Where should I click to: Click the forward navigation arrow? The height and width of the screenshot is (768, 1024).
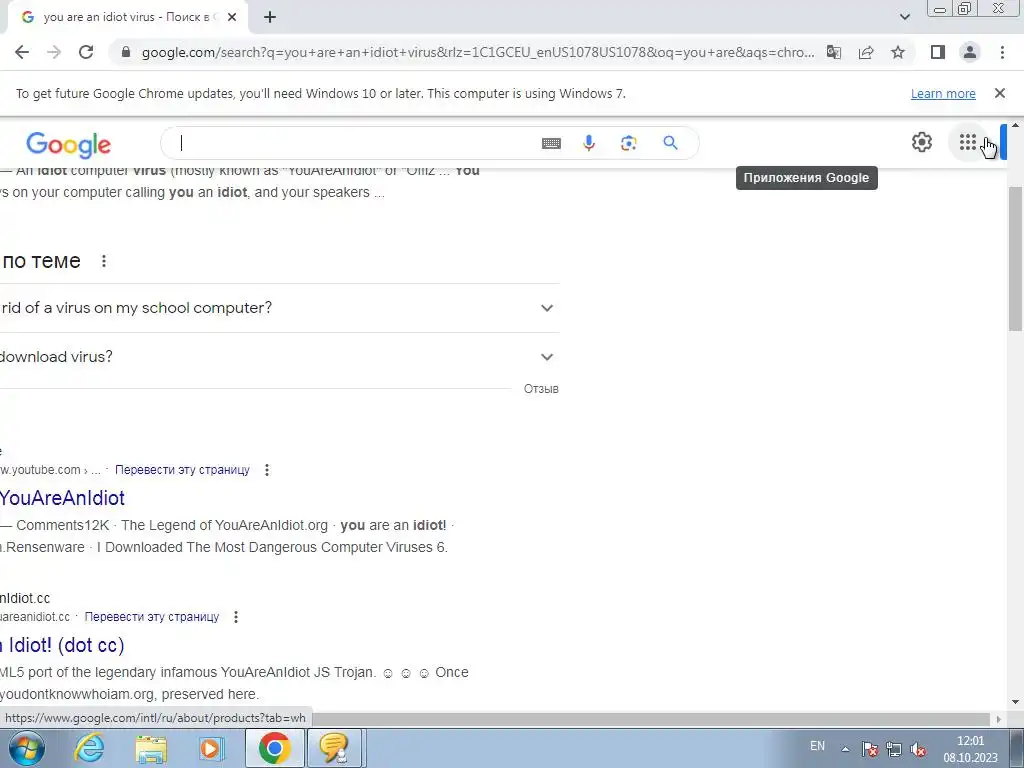click(x=54, y=52)
